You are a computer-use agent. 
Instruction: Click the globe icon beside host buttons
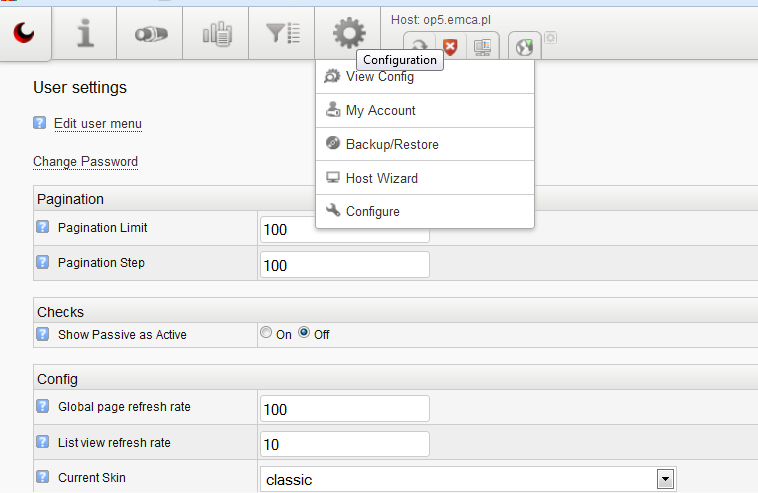tap(524, 46)
